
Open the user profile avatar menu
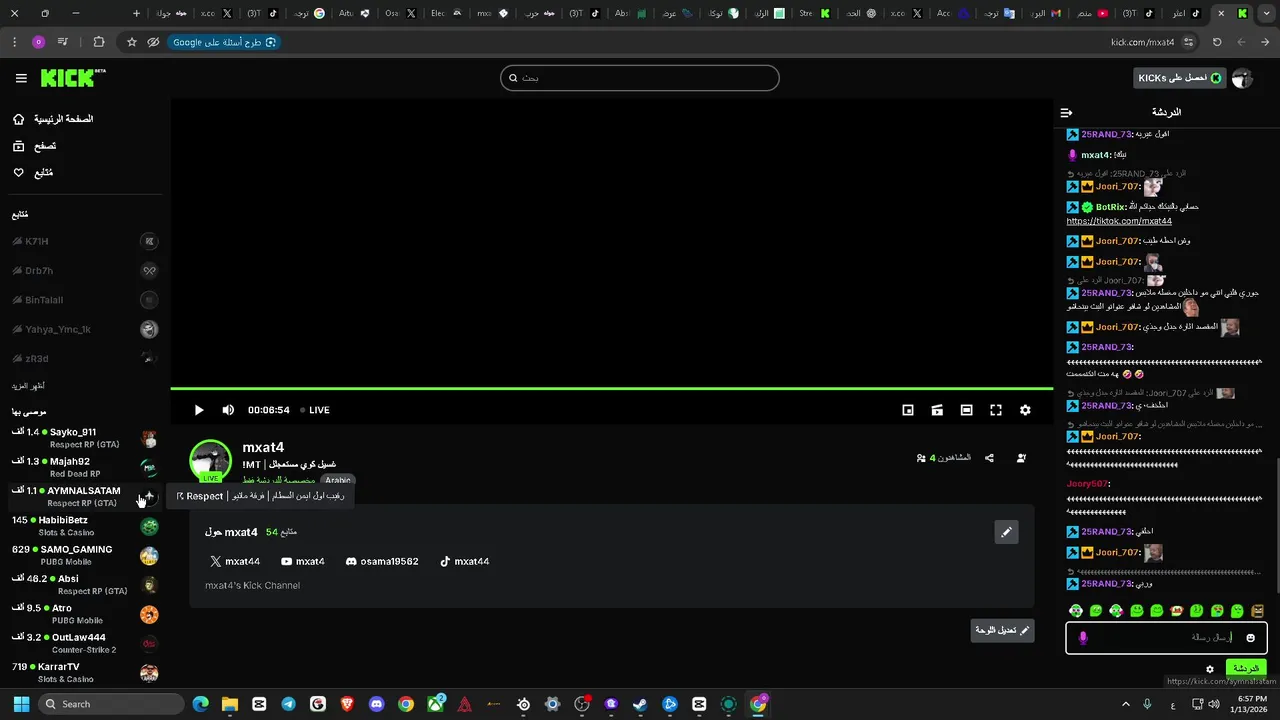pyautogui.click(x=1242, y=78)
